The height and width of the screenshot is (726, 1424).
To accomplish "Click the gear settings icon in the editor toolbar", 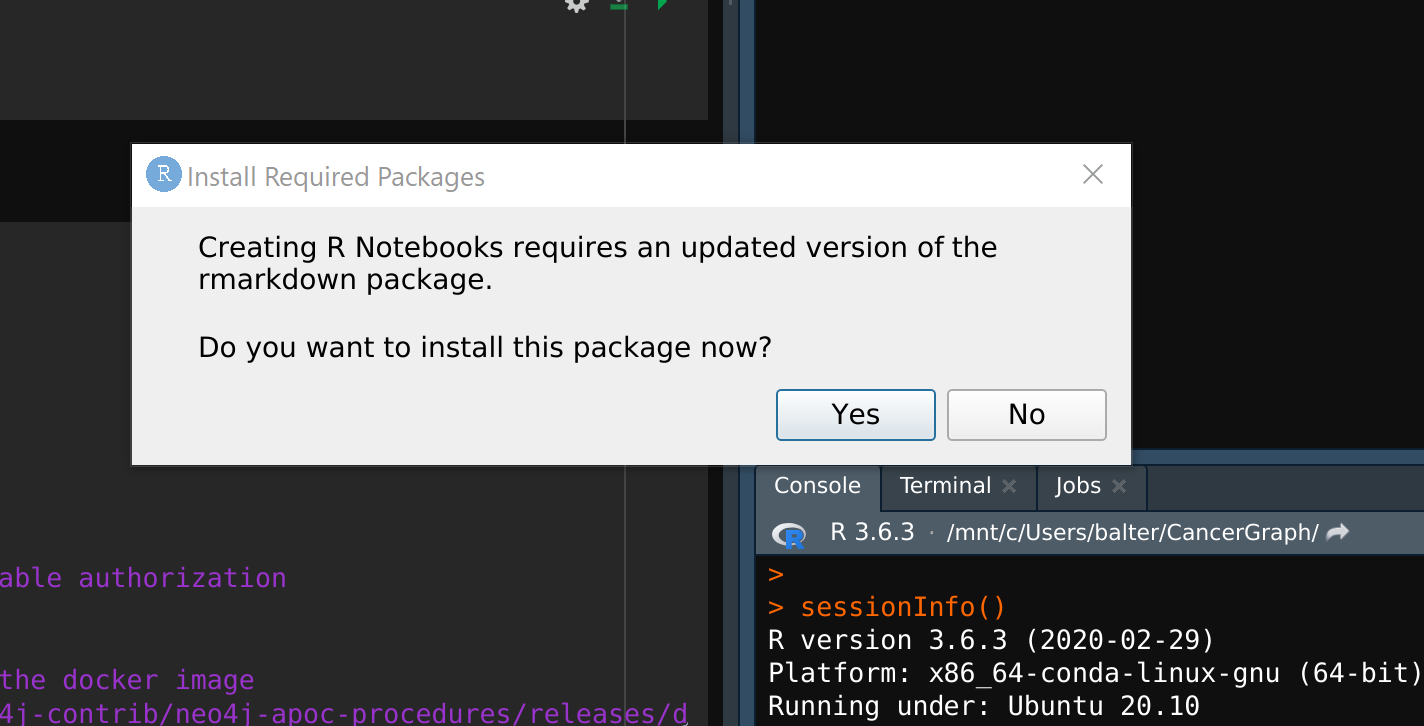I will pos(575,6).
